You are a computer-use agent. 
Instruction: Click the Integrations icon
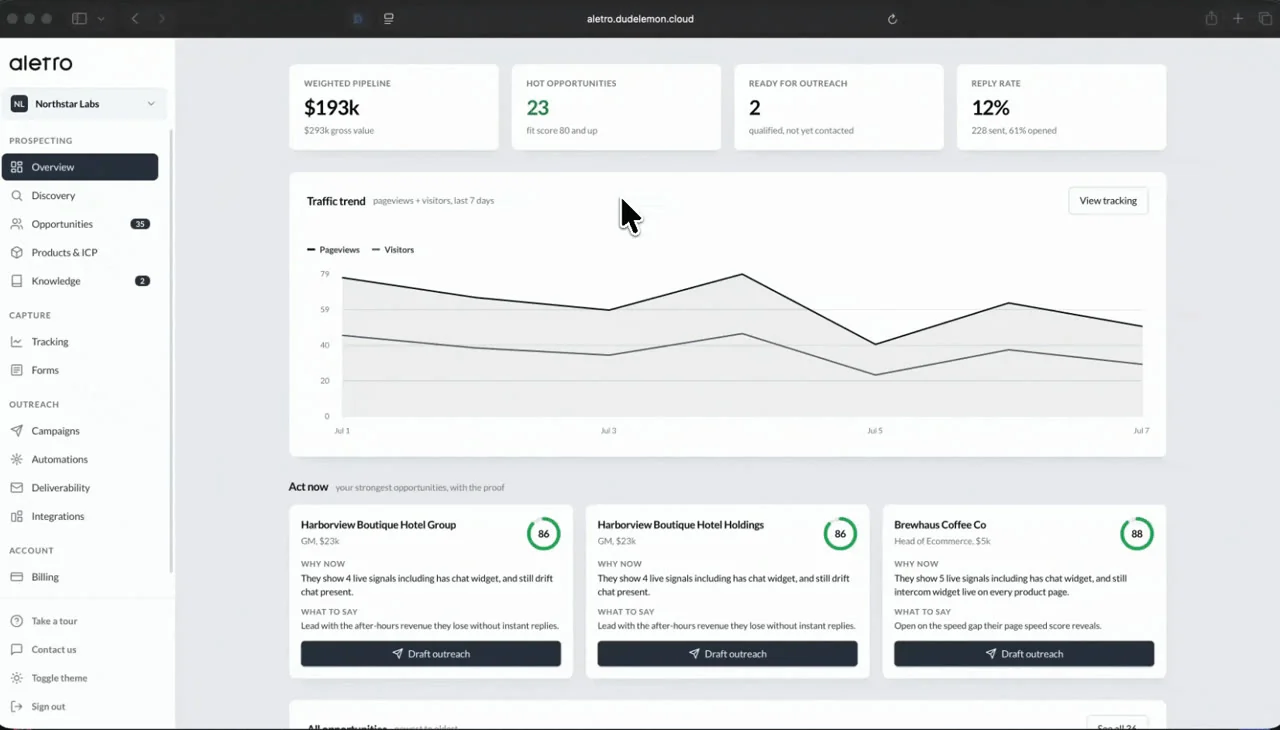16,516
